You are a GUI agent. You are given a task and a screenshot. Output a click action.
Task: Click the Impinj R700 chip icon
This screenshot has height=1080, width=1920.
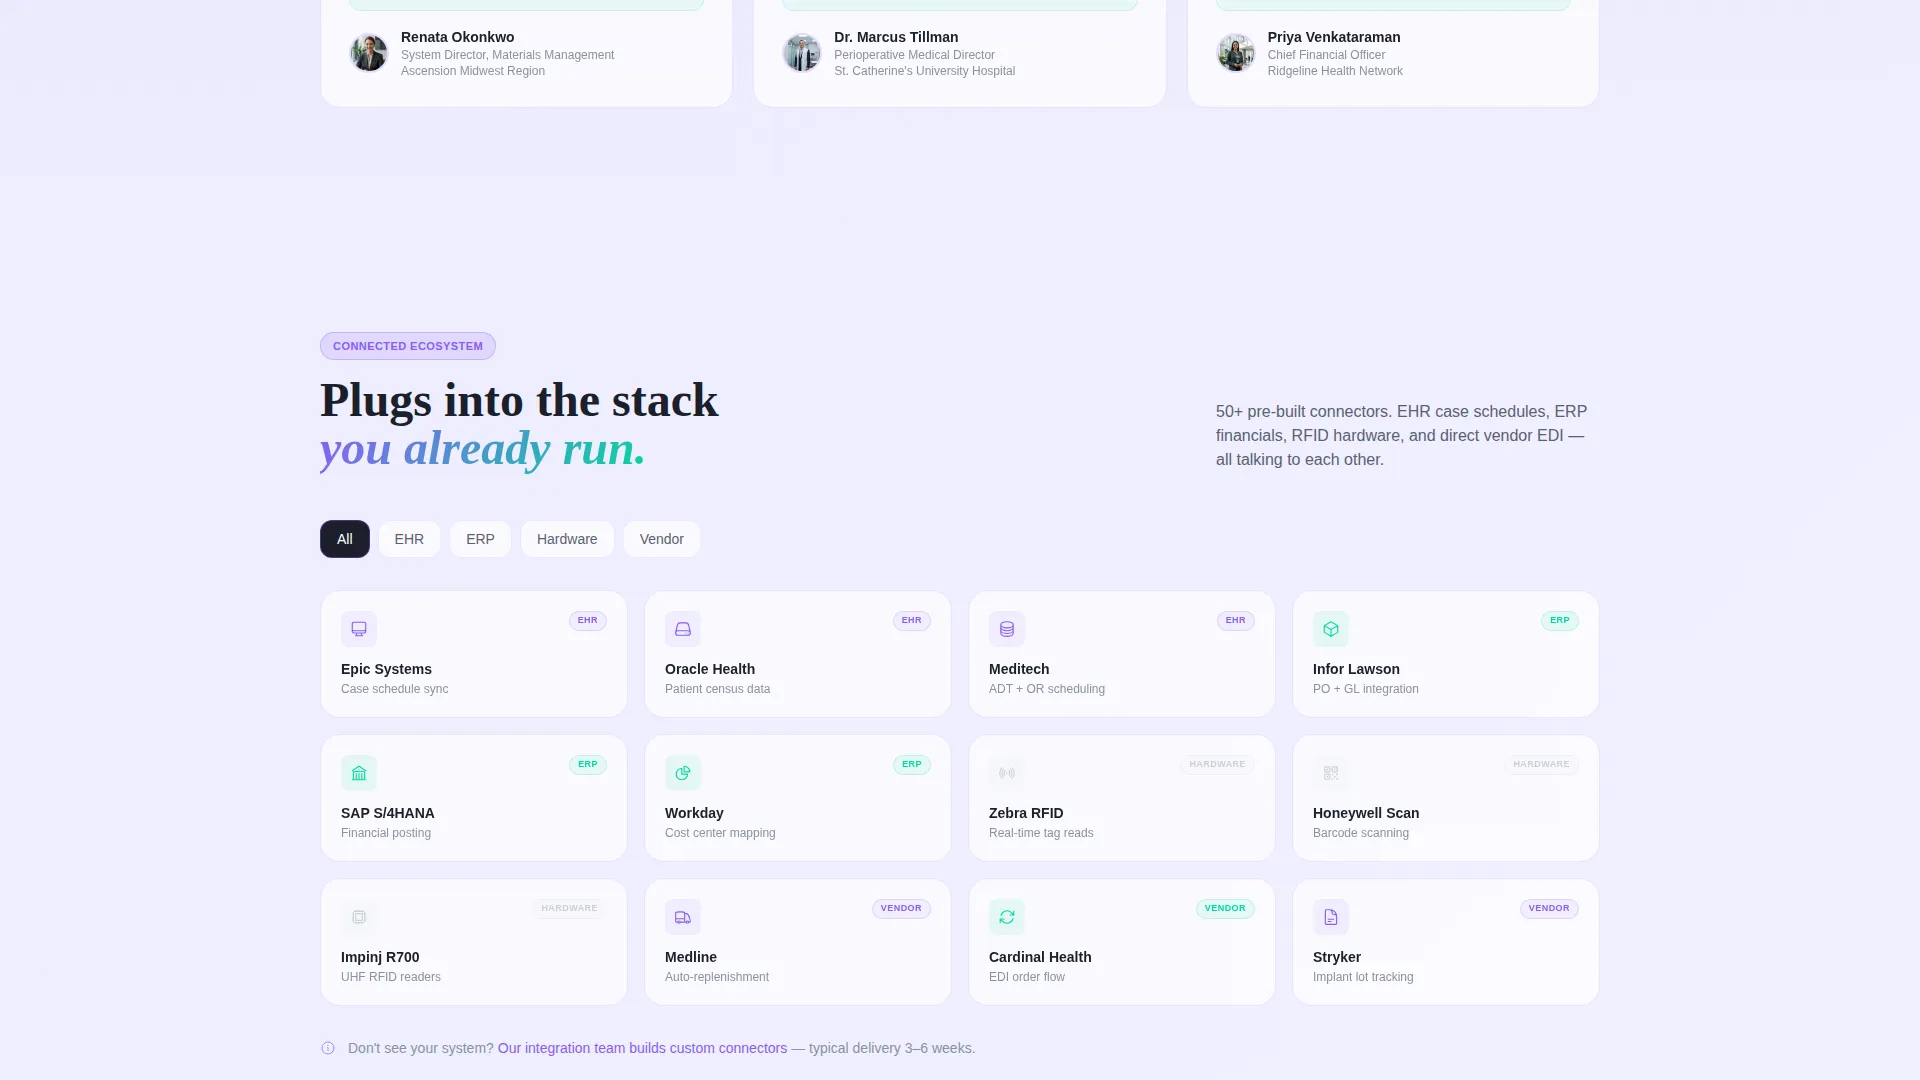(x=359, y=917)
